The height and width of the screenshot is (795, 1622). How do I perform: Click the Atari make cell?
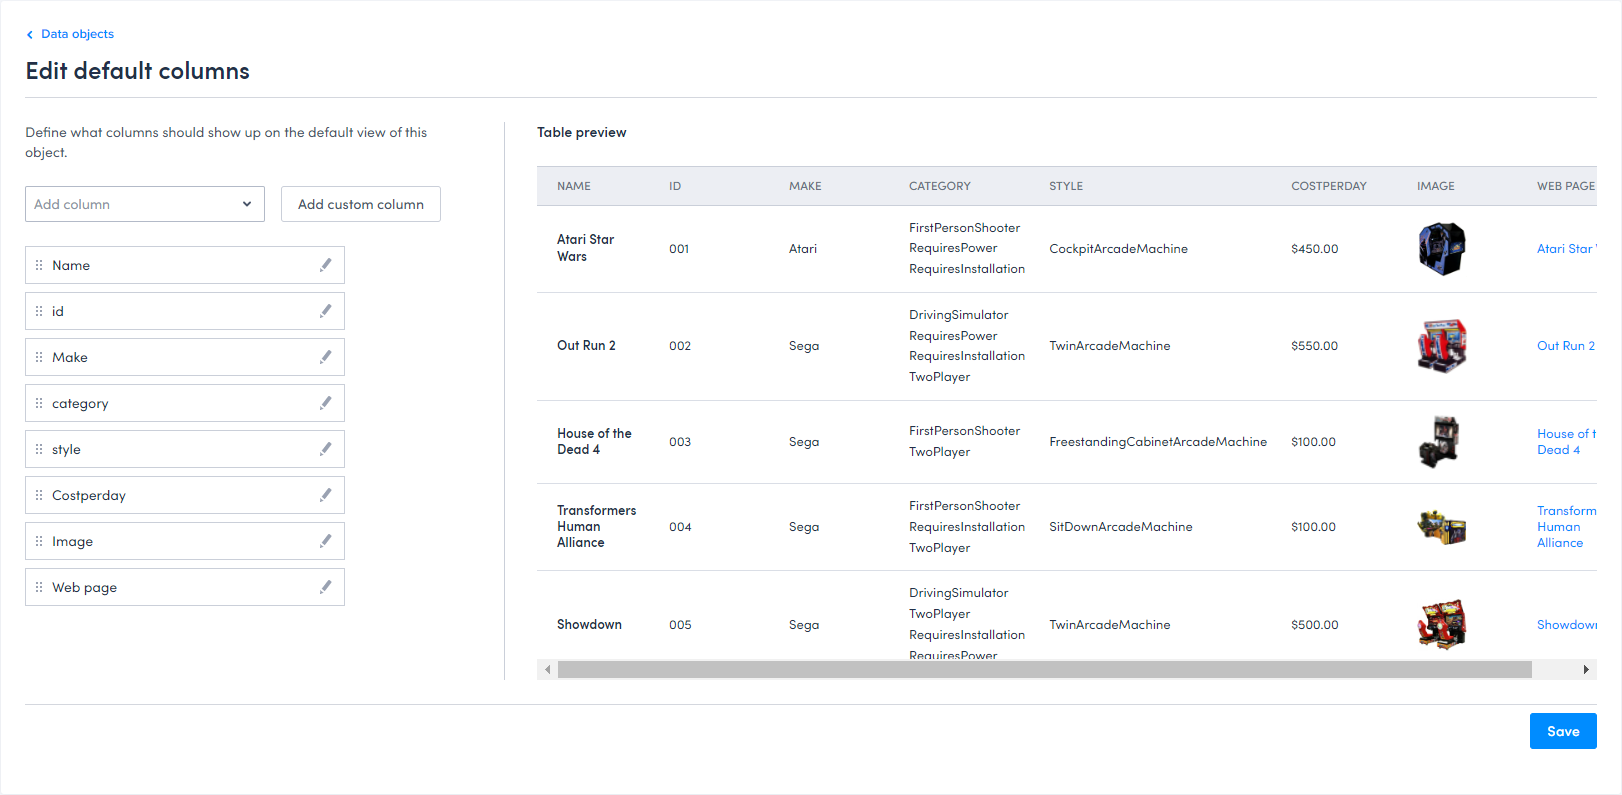[803, 249]
